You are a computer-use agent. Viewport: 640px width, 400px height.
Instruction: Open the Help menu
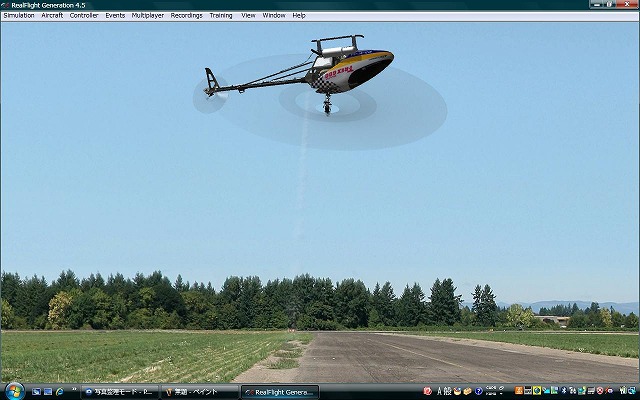point(299,16)
